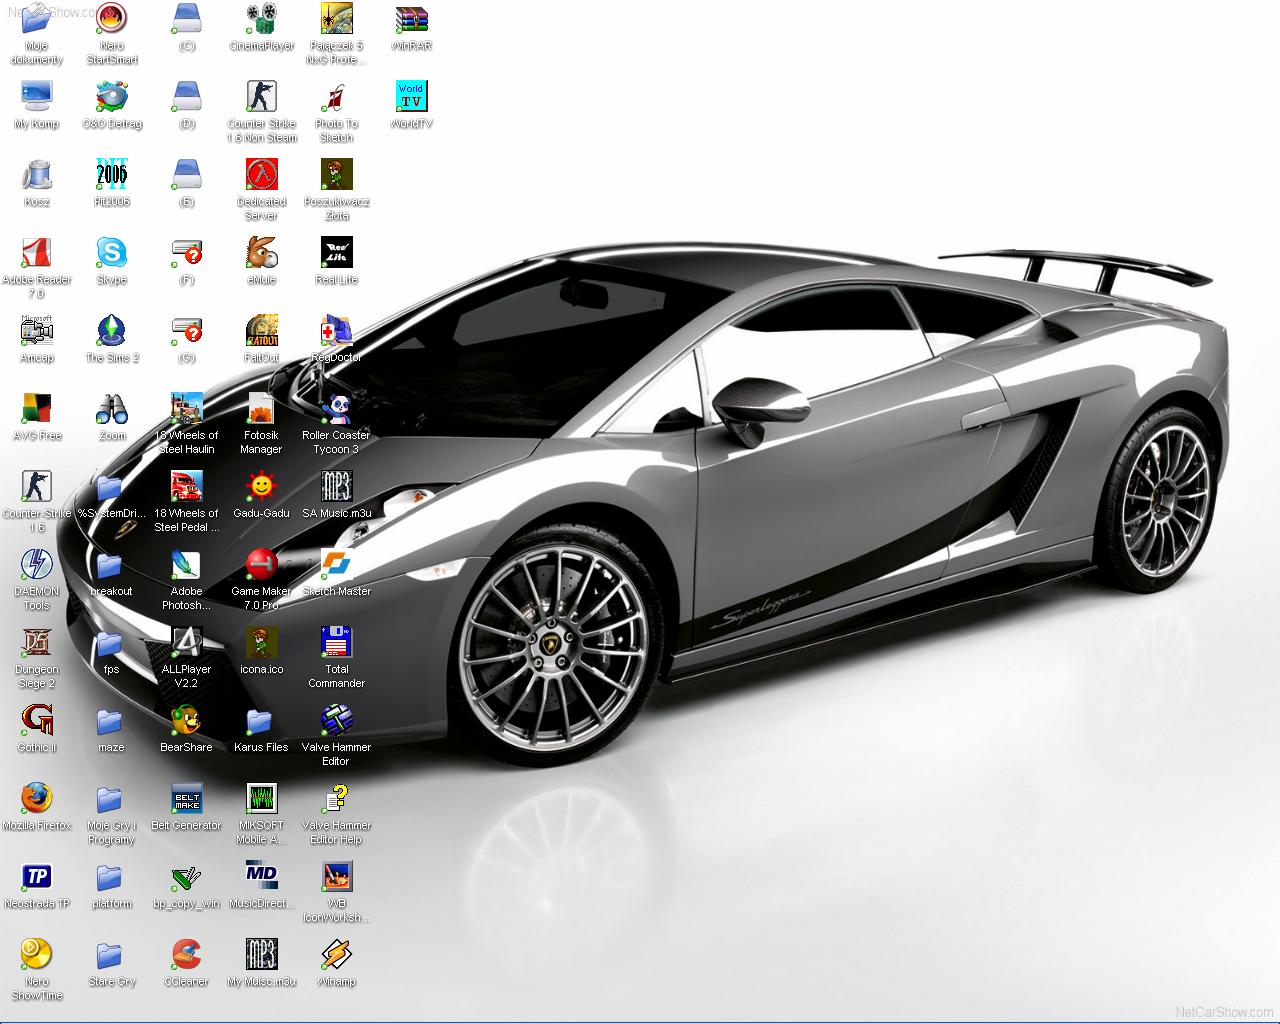Click the Skype desktop shortcut

pyautogui.click(x=112, y=253)
